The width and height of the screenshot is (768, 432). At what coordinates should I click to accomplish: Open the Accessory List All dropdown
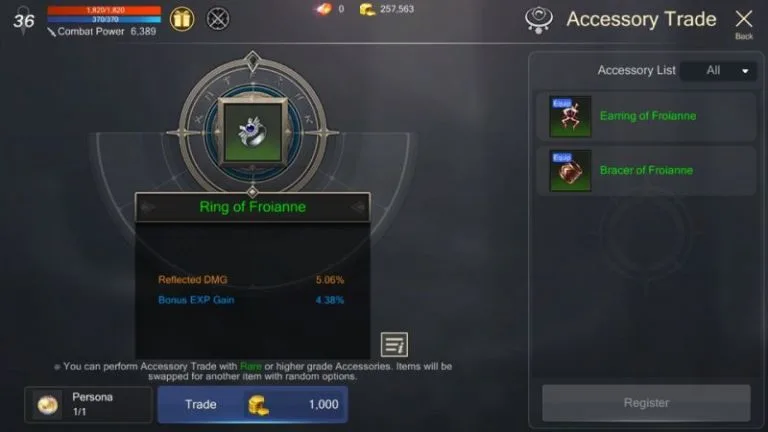tap(718, 71)
